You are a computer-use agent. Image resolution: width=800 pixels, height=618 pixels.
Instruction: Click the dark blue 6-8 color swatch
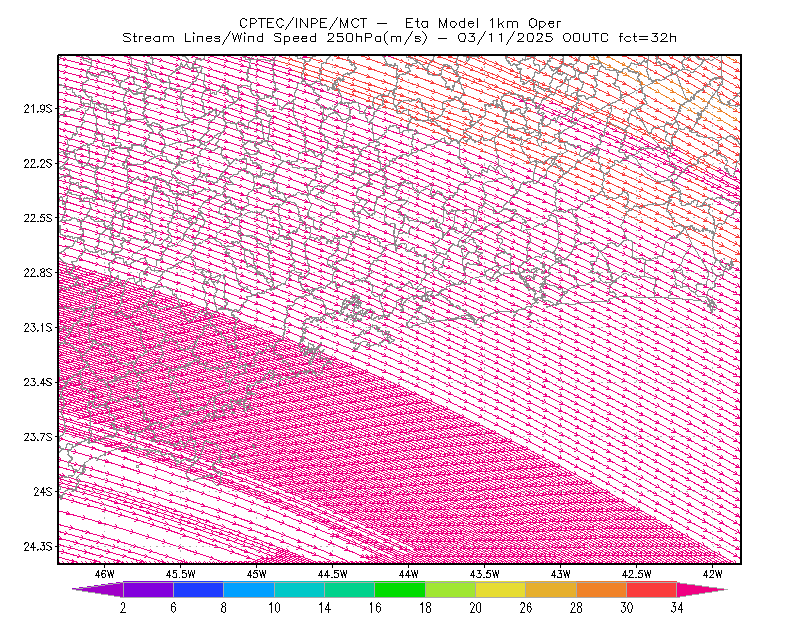(198, 589)
